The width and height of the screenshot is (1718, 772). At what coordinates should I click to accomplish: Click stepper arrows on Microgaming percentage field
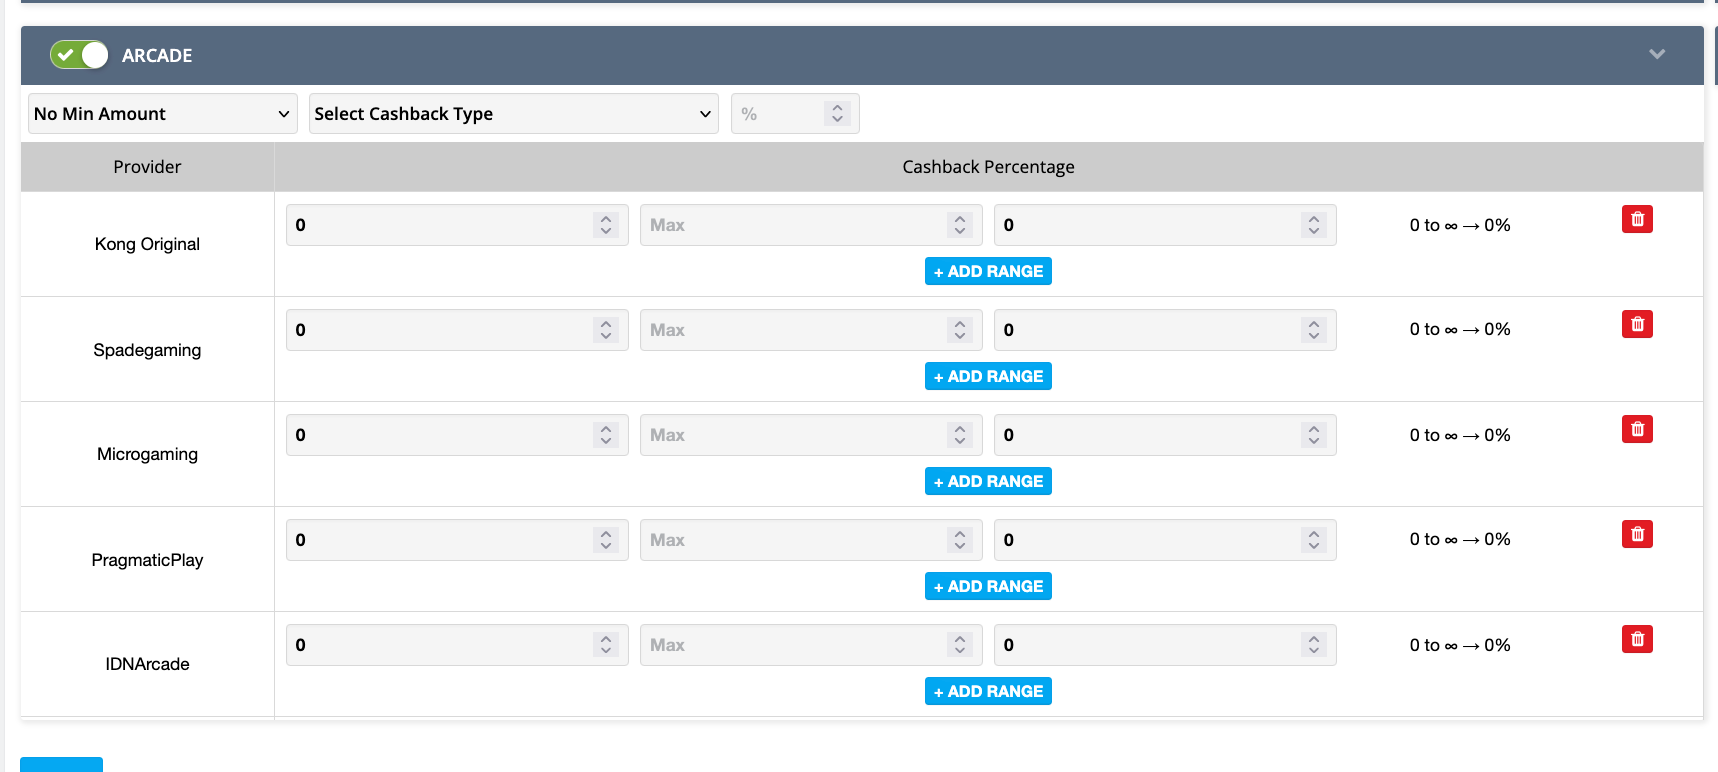coord(1314,435)
